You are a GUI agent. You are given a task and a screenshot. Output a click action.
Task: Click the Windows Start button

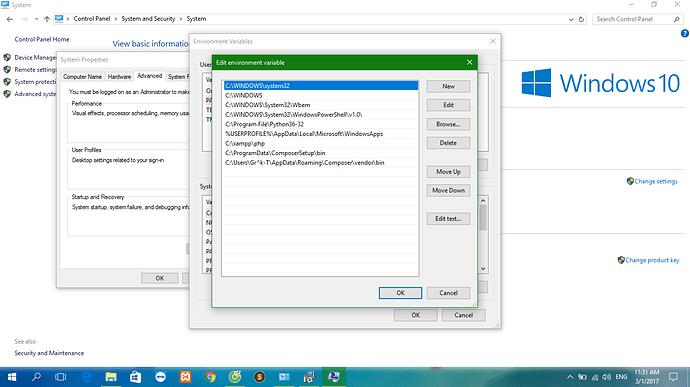[x=12, y=377]
